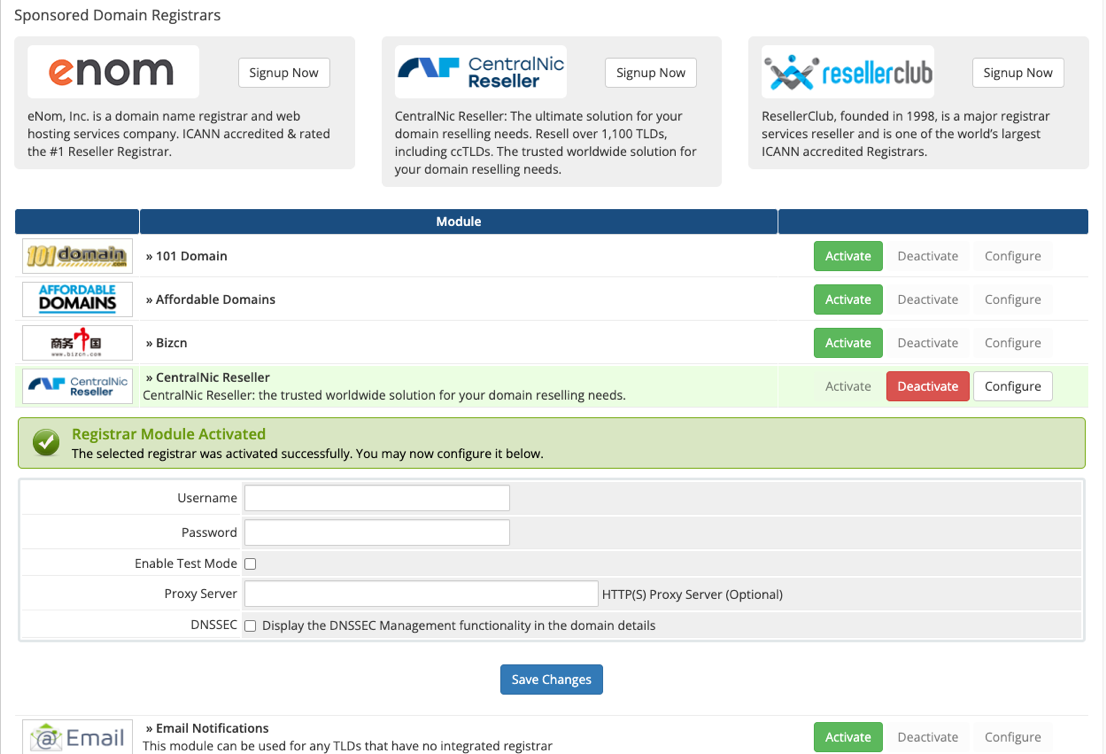Click the 'DNSSEC' field label
Viewport: 1106px width, 754px height.
tap(214, 625)
